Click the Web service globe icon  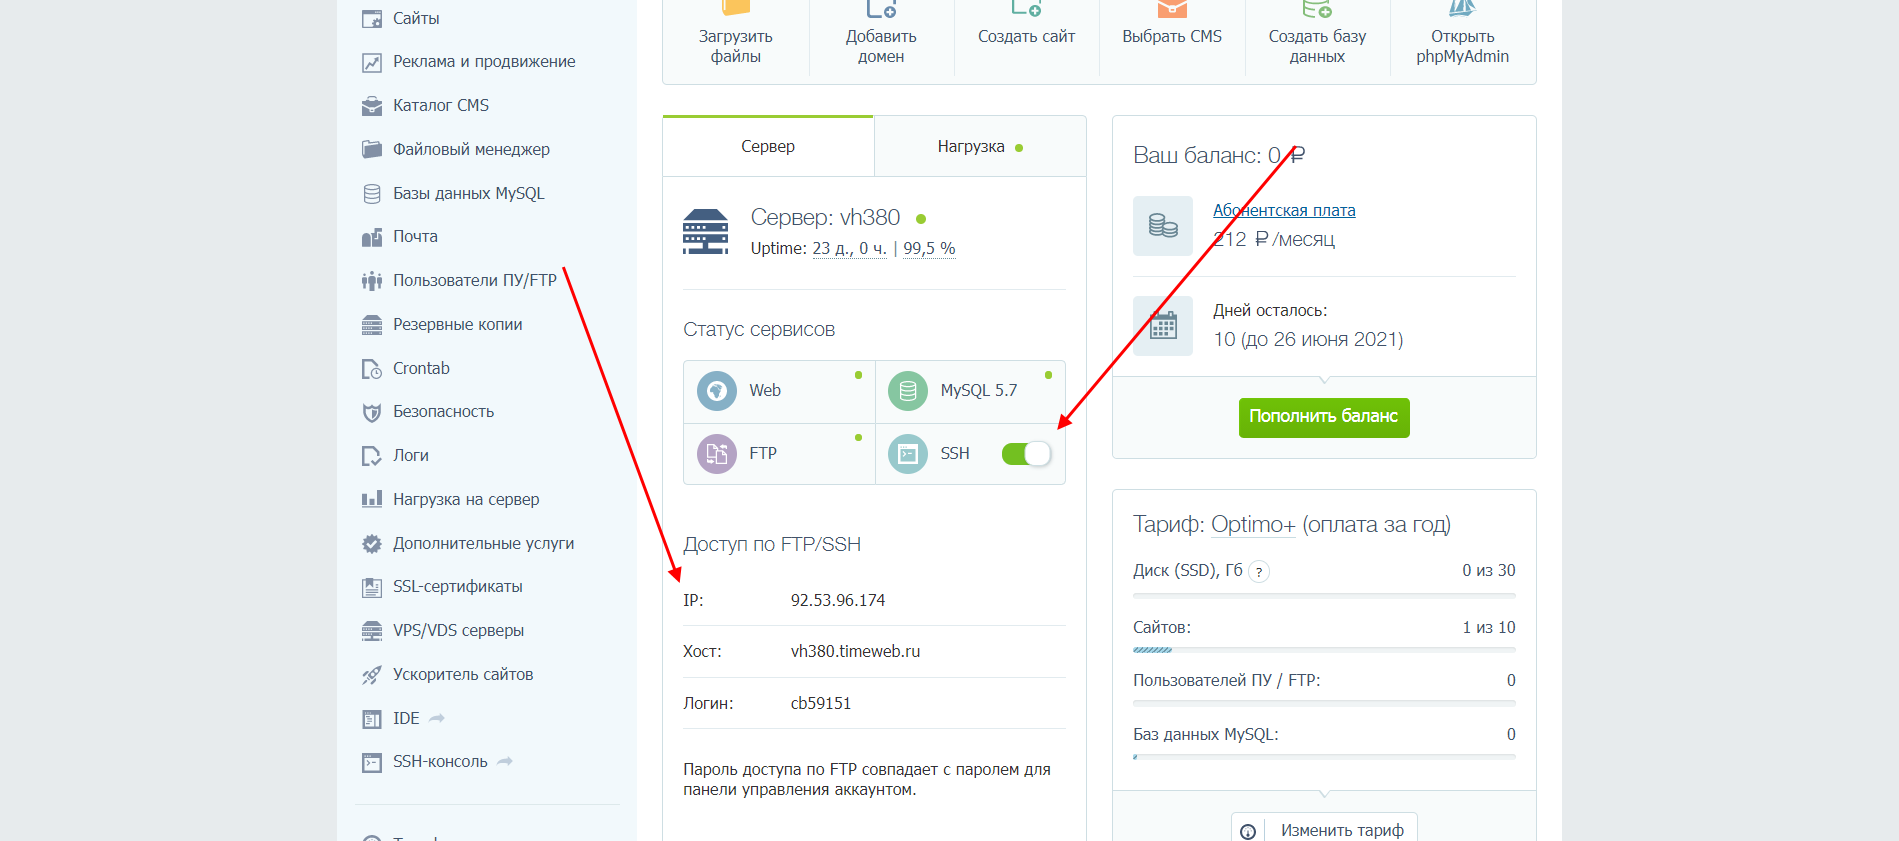tap(717, 391)
